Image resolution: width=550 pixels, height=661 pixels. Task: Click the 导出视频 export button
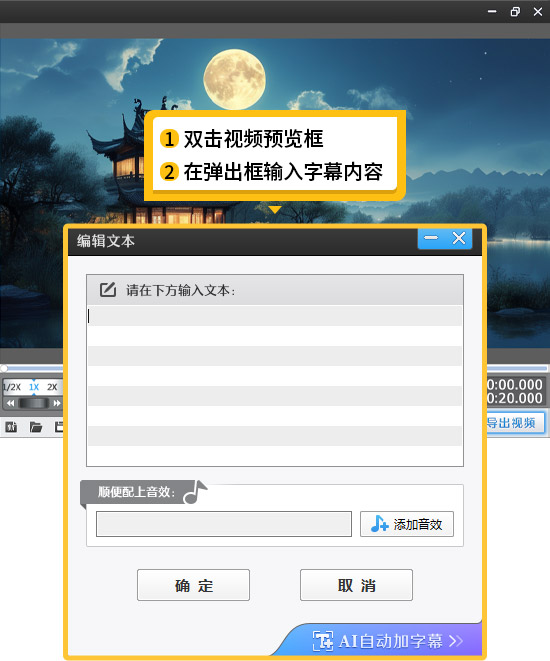coord(515,422)
